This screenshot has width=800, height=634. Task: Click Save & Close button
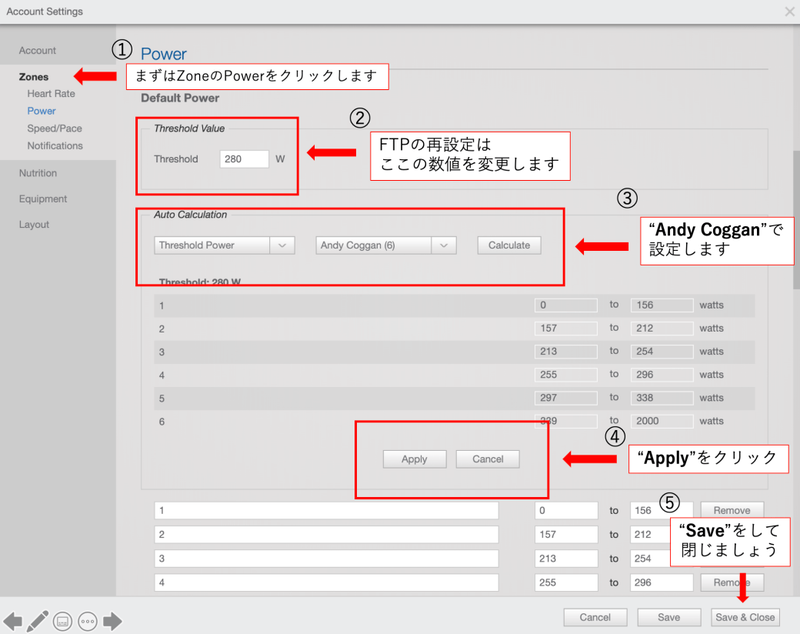745,618
